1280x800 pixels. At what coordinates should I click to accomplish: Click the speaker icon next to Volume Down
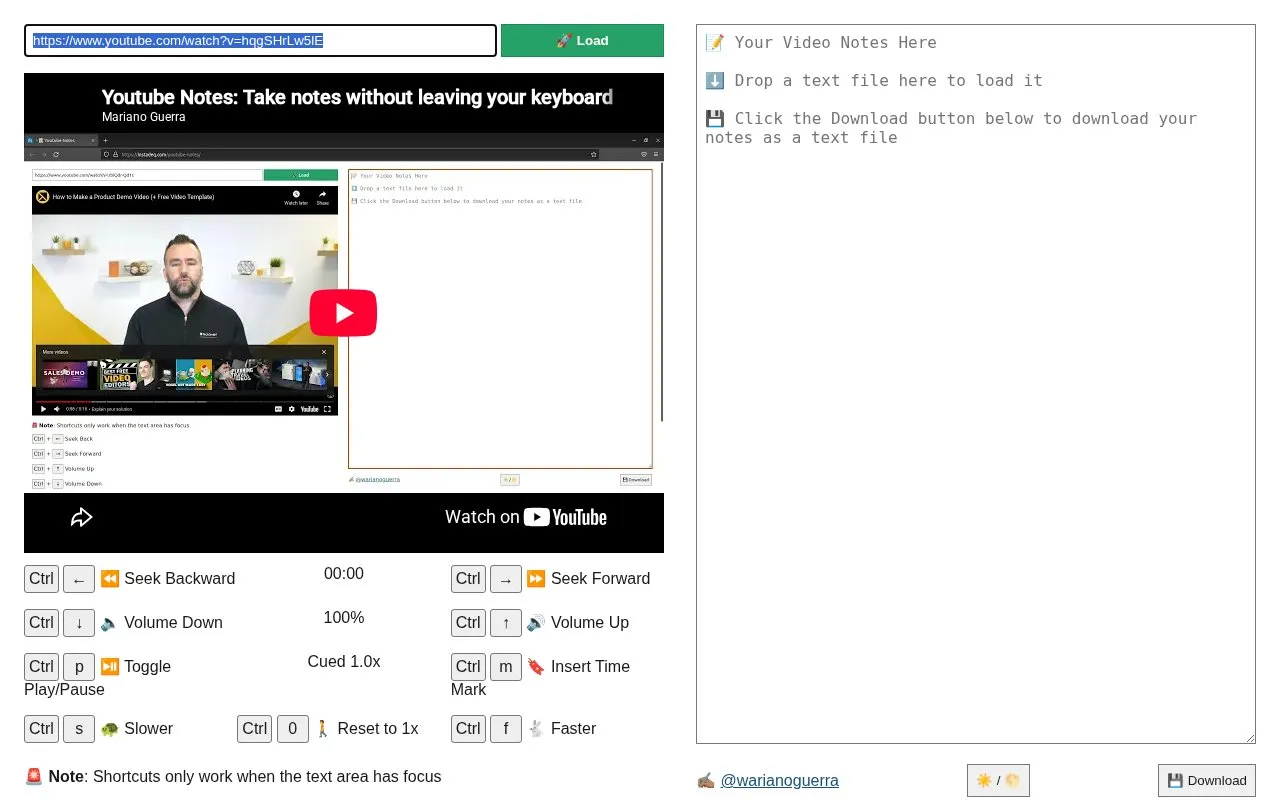(110, 623)
